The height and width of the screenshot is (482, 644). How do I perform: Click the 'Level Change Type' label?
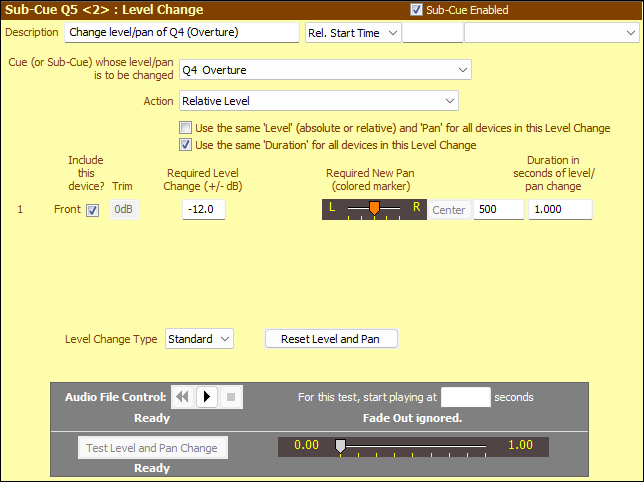(x=111, y=339)
